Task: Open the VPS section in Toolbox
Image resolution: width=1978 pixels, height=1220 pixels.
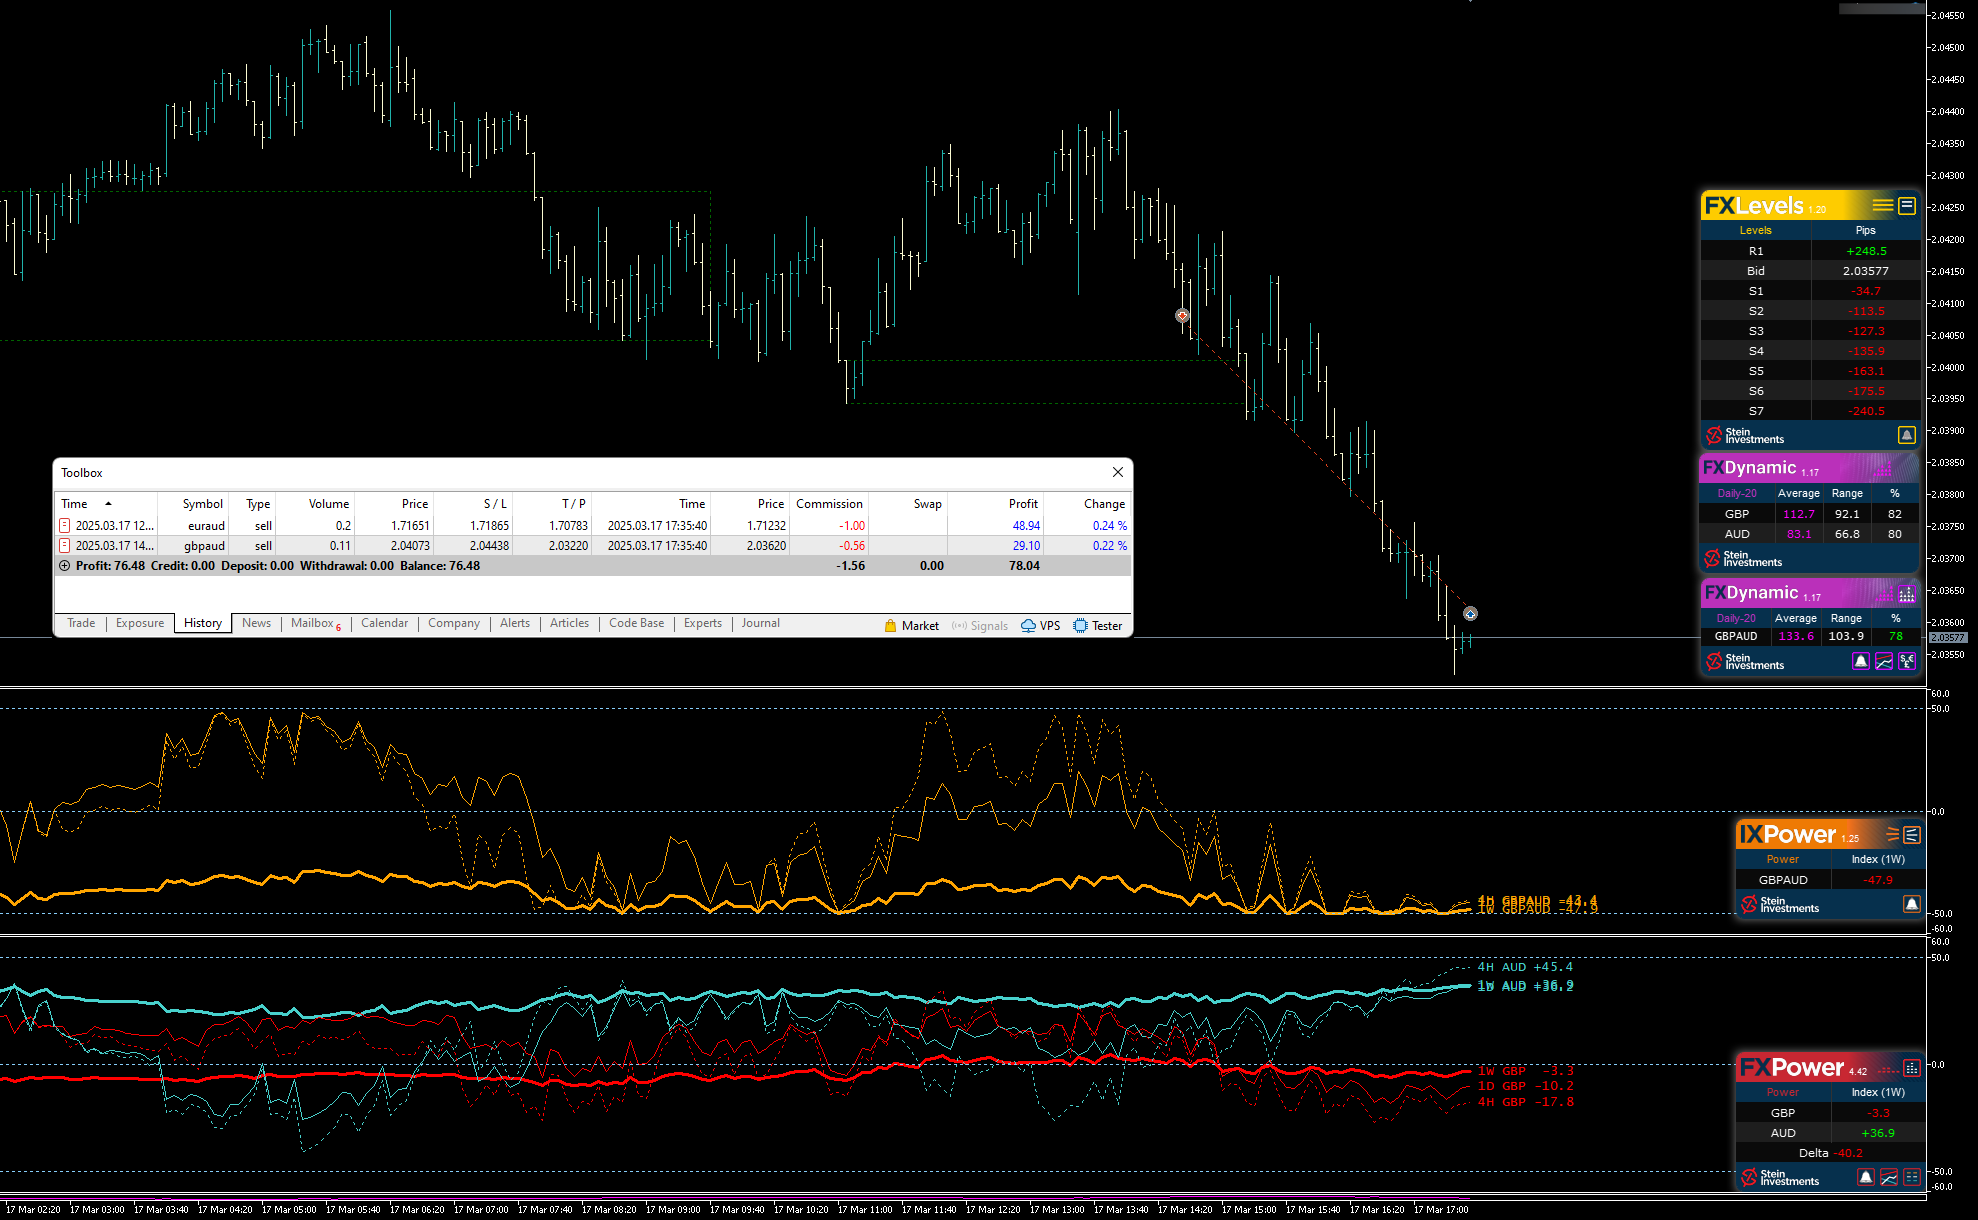Action: (x=1041, y=626)
